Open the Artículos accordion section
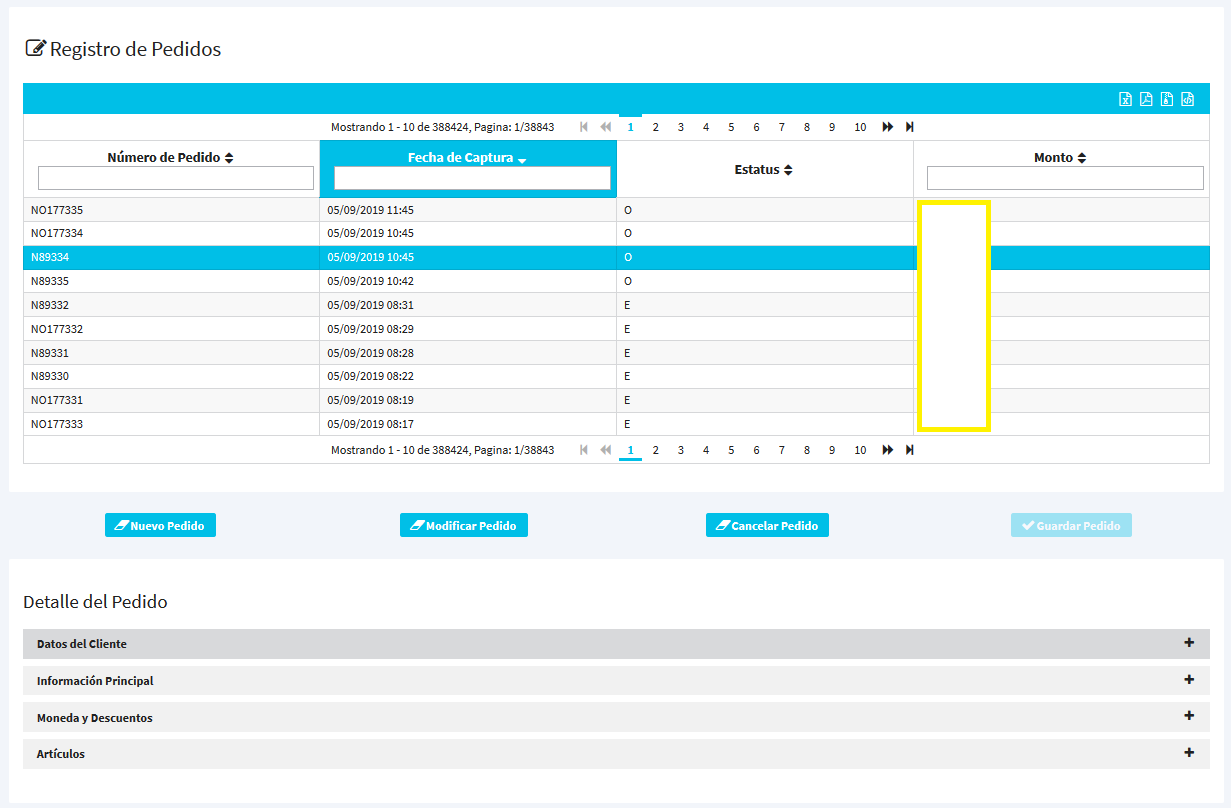The image size is (1231, 808). pyautogui.click(x=1189, y=753)
